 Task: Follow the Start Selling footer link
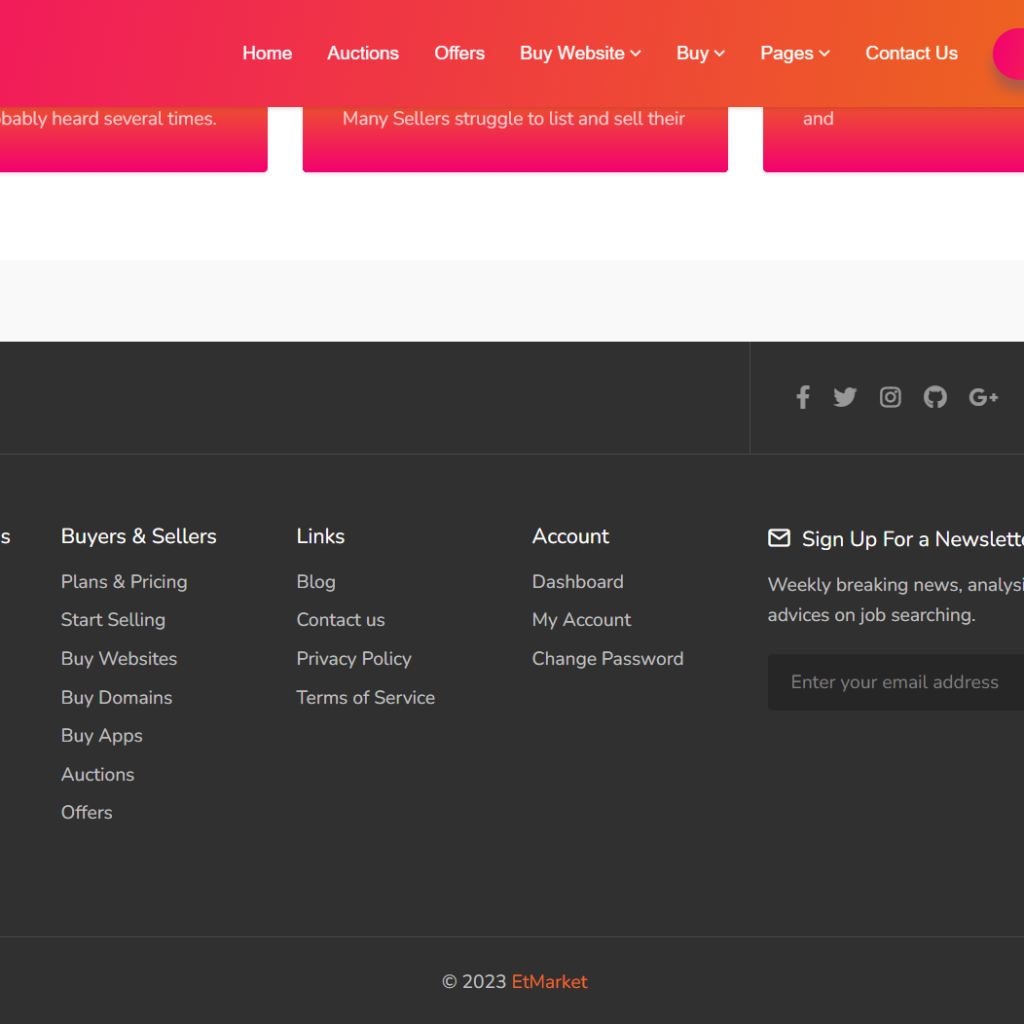coord(113,620)
